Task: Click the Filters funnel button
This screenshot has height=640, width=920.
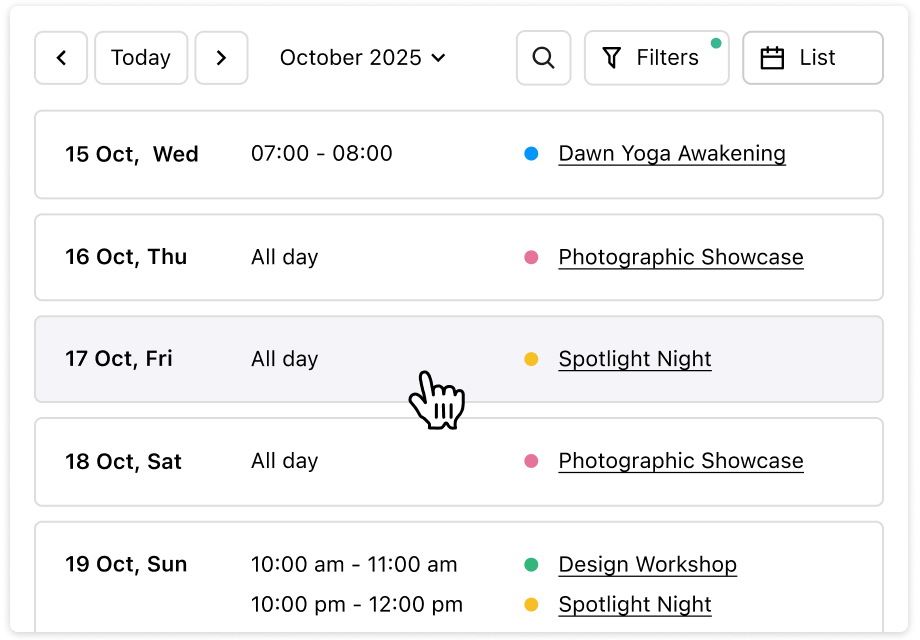Action: pos(656,58)
